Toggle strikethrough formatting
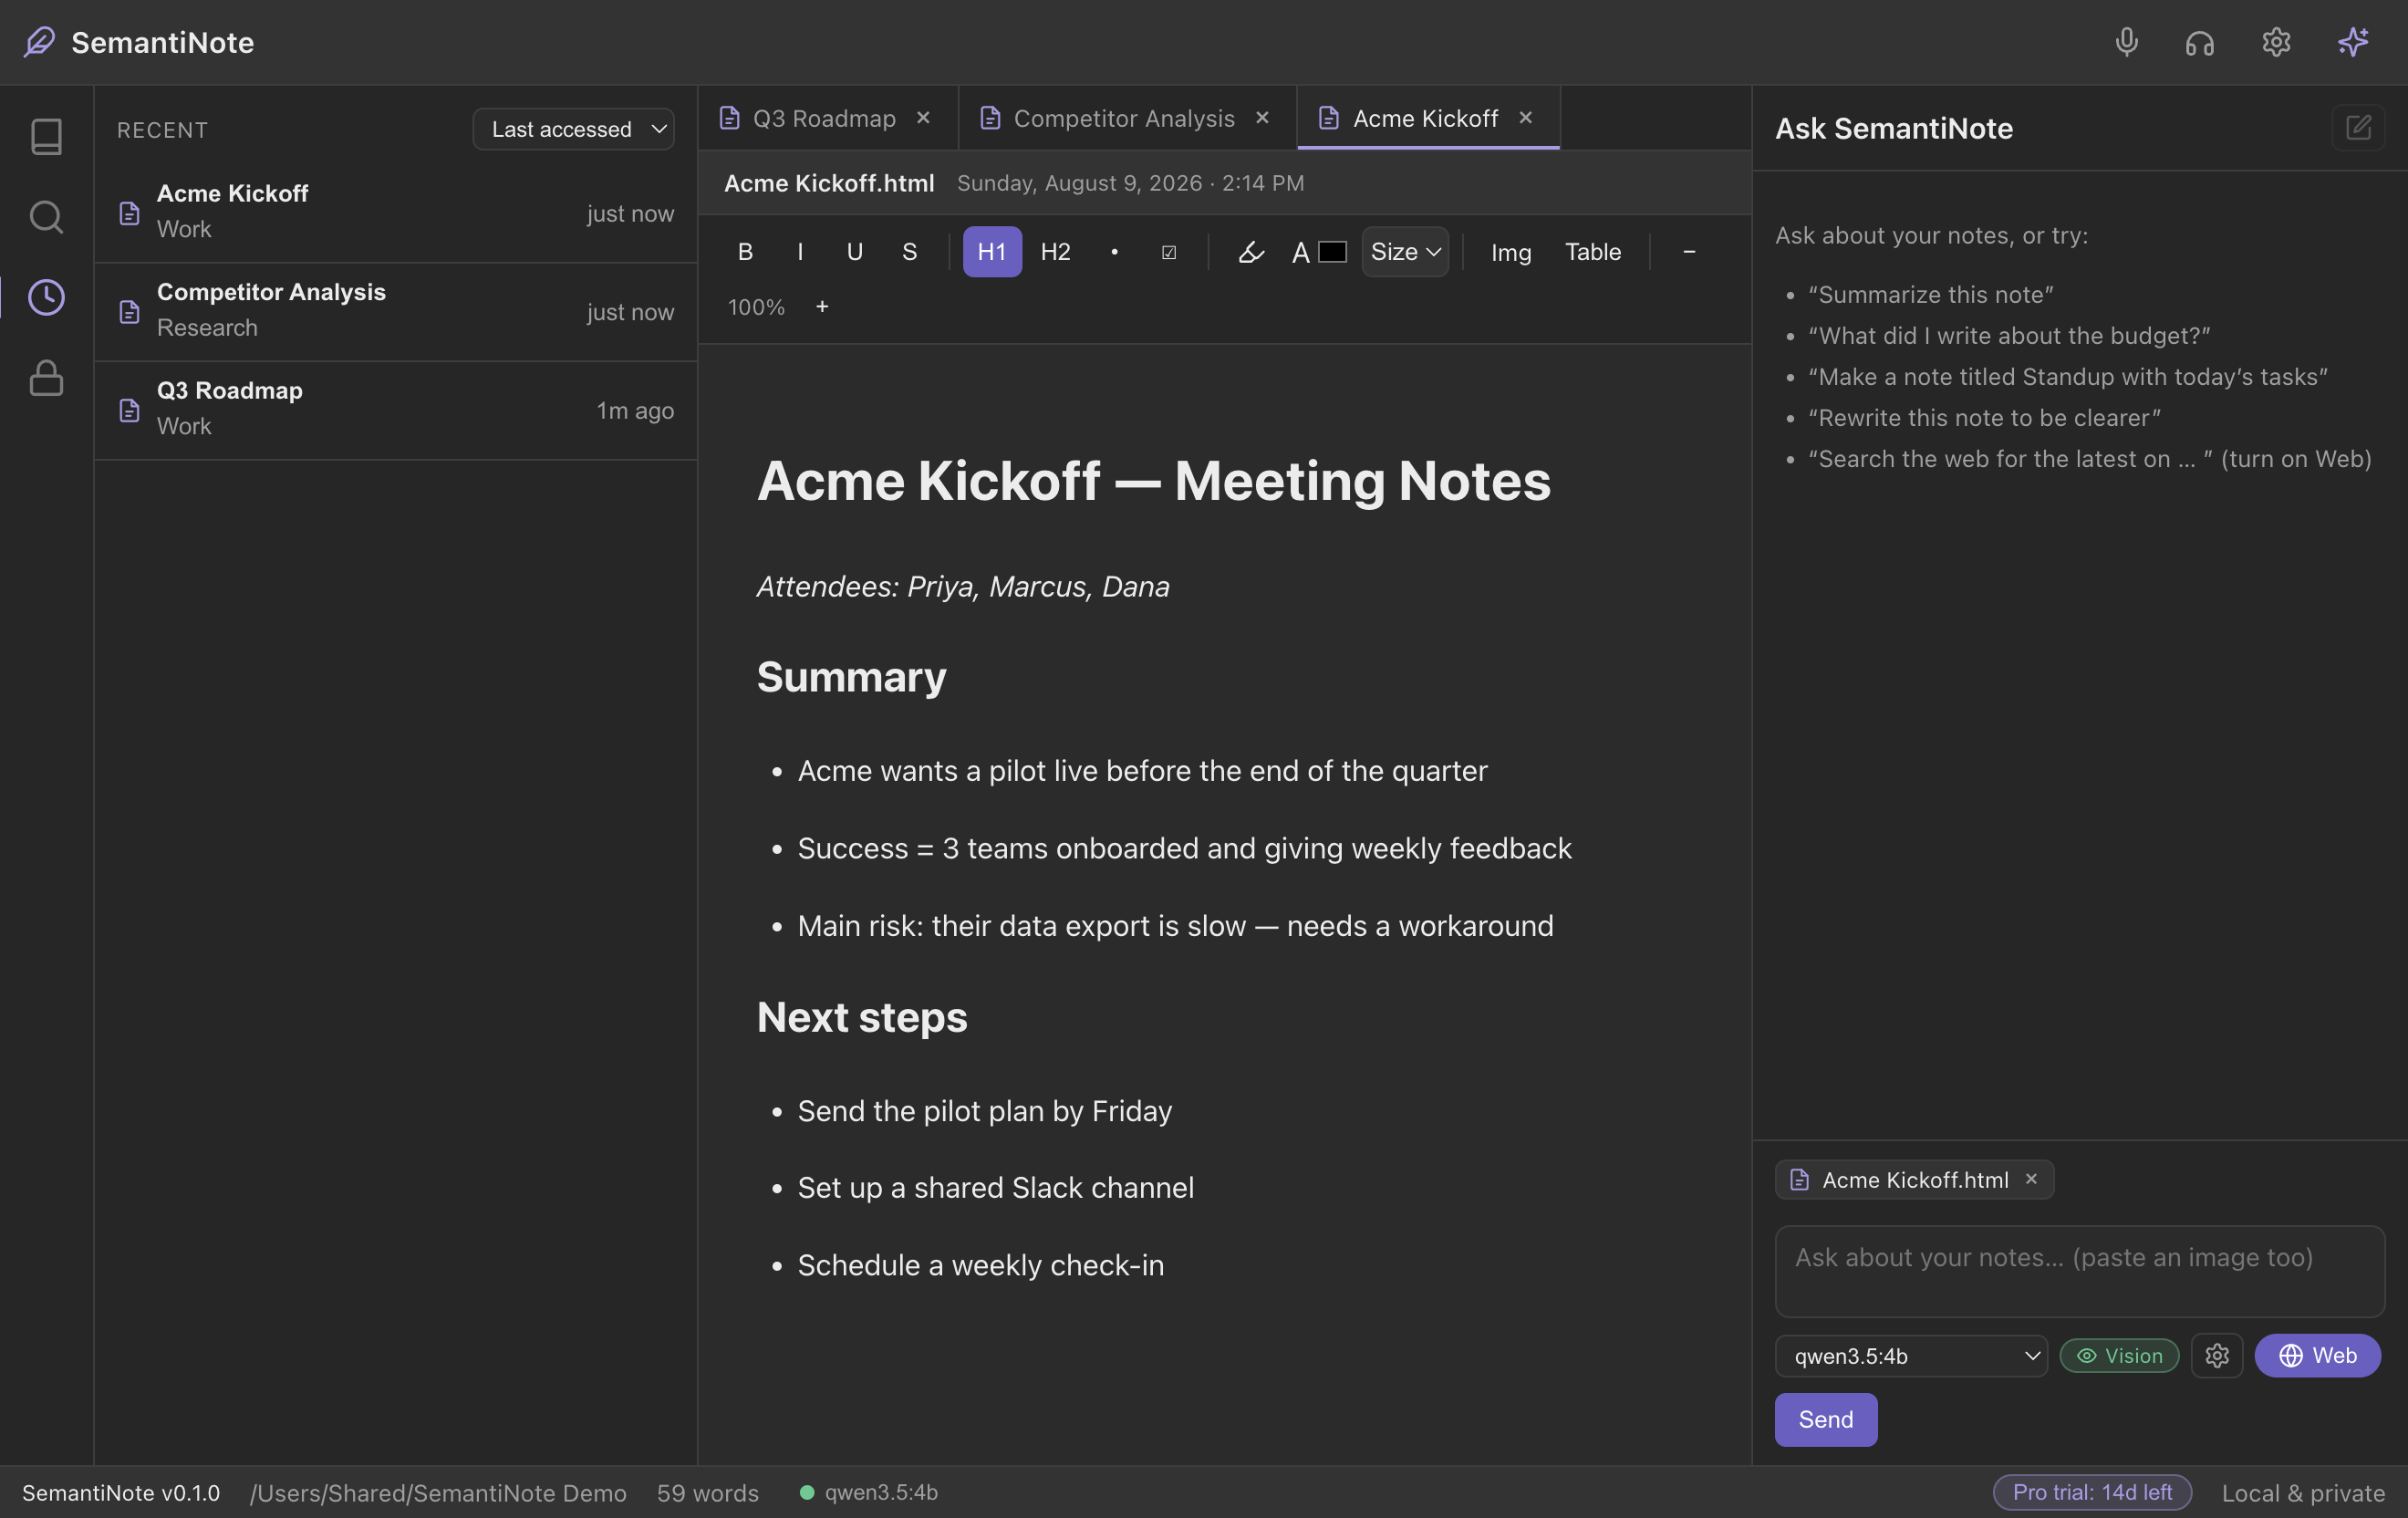 (909, 252)
